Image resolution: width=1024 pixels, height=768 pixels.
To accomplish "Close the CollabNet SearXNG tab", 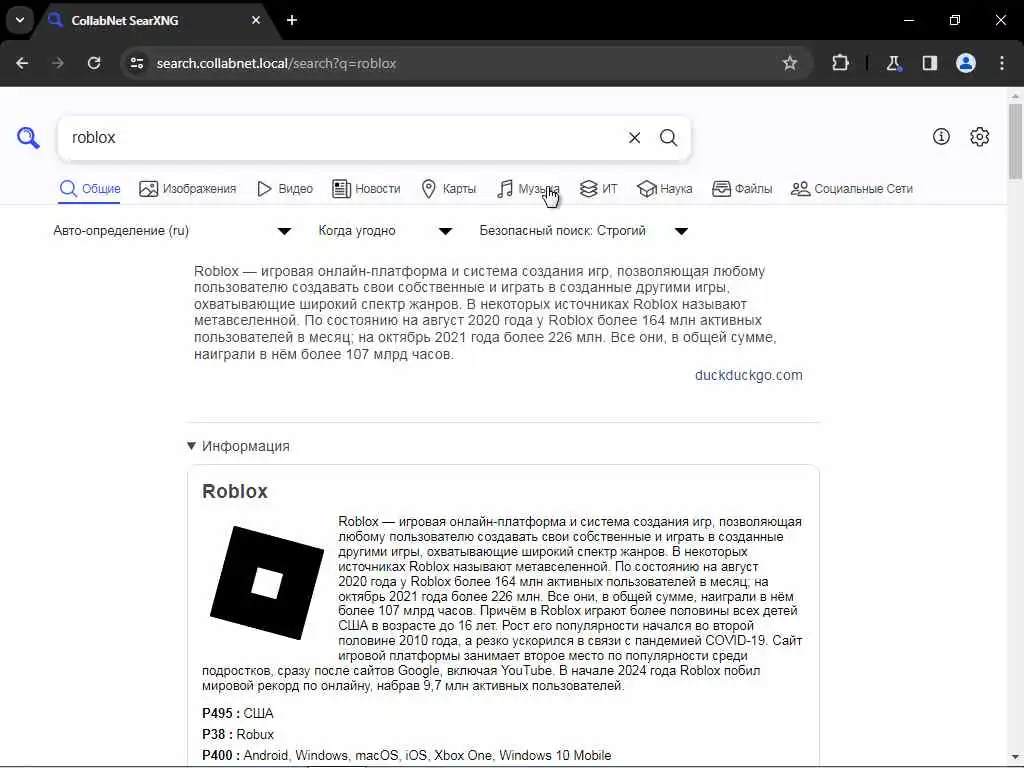I will (256, 20).
